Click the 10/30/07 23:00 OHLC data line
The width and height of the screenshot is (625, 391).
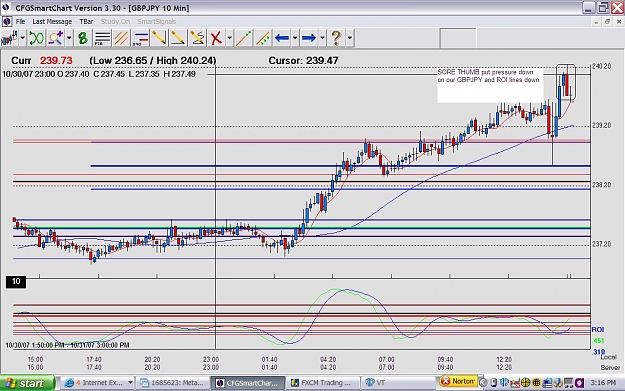[99, 74]
